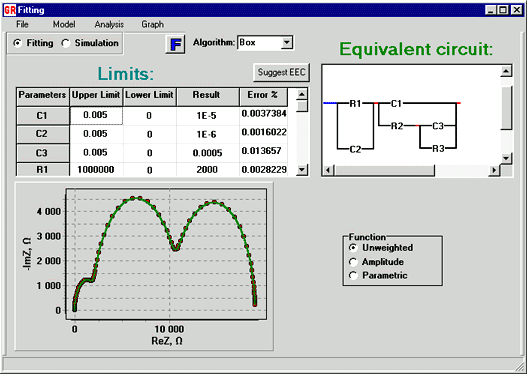Click the Error % column header
This screenshot has height=374, width=527.
click(x=264, y=97)
